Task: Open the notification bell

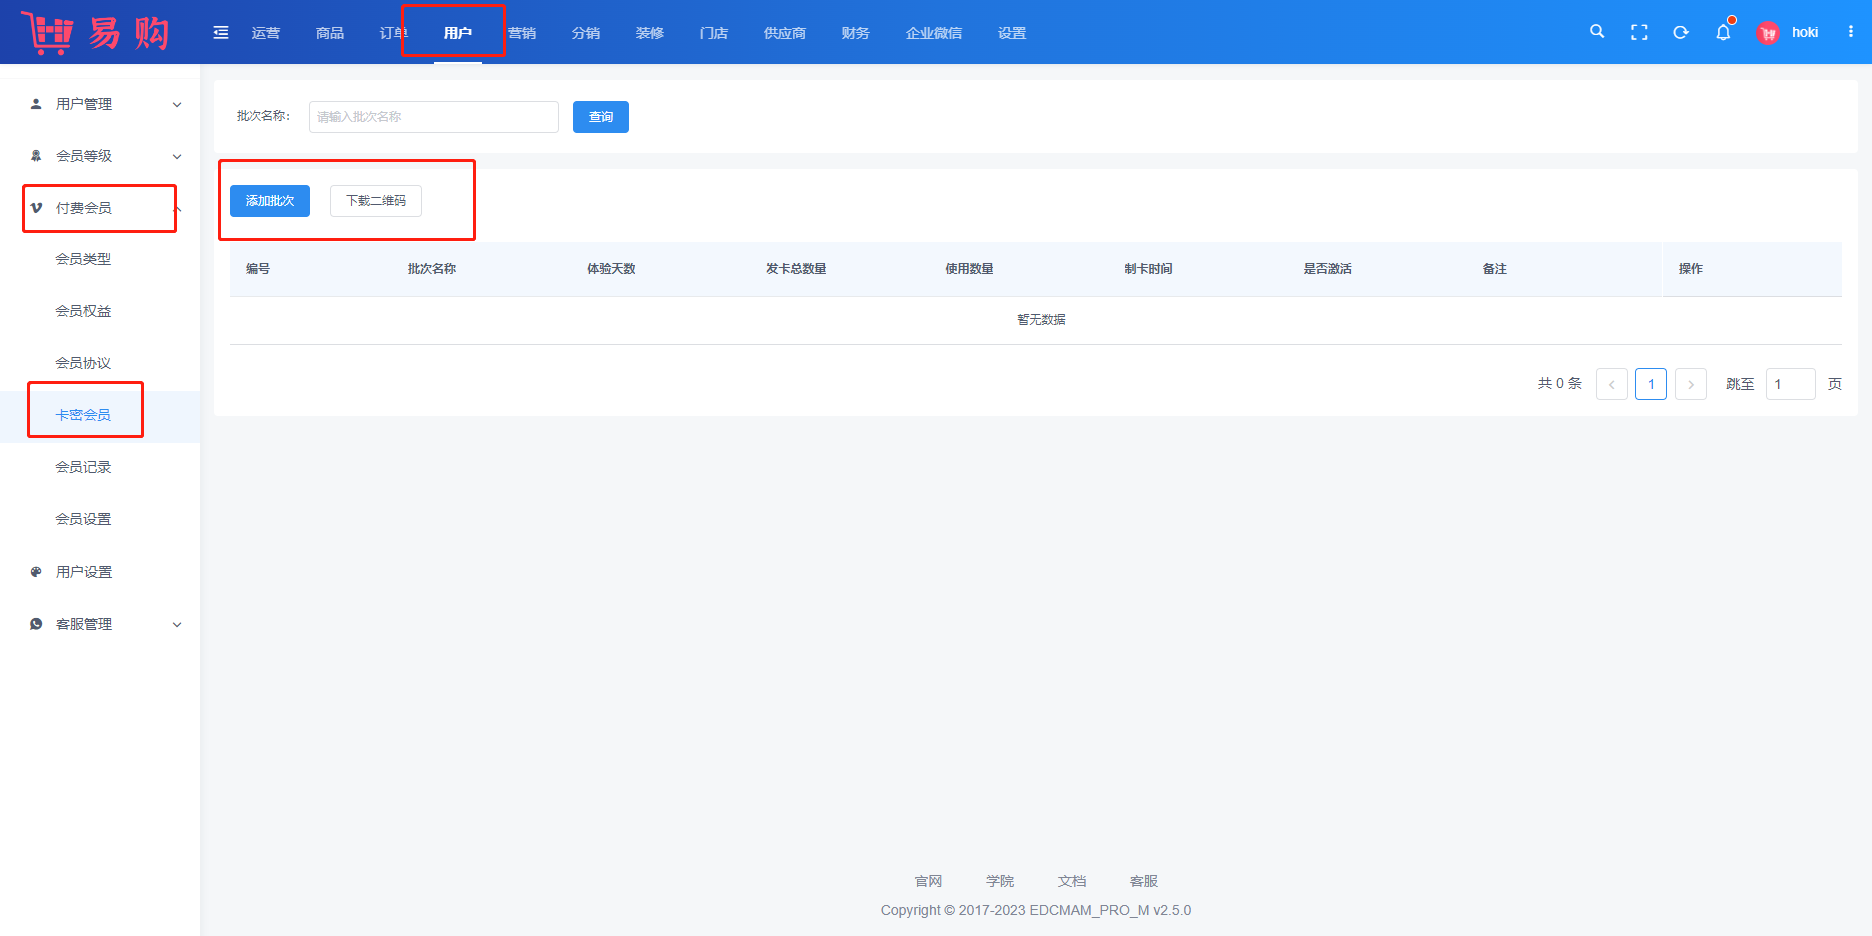Action: click(x=1723, y=32)
